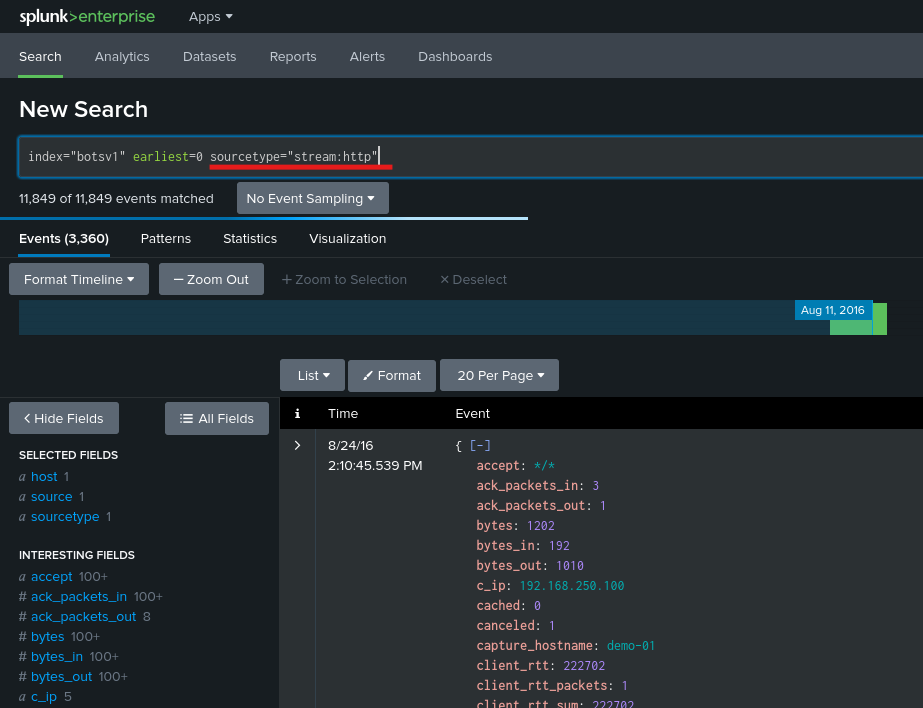923x708 pixels.
Task: Collapse the JSON event with [-] toggle
Action: (x=480, y=446)
